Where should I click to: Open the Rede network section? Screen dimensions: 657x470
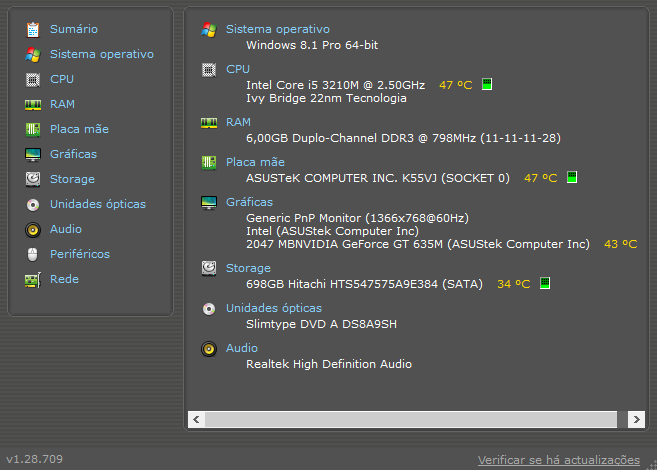tap(64, 279)
